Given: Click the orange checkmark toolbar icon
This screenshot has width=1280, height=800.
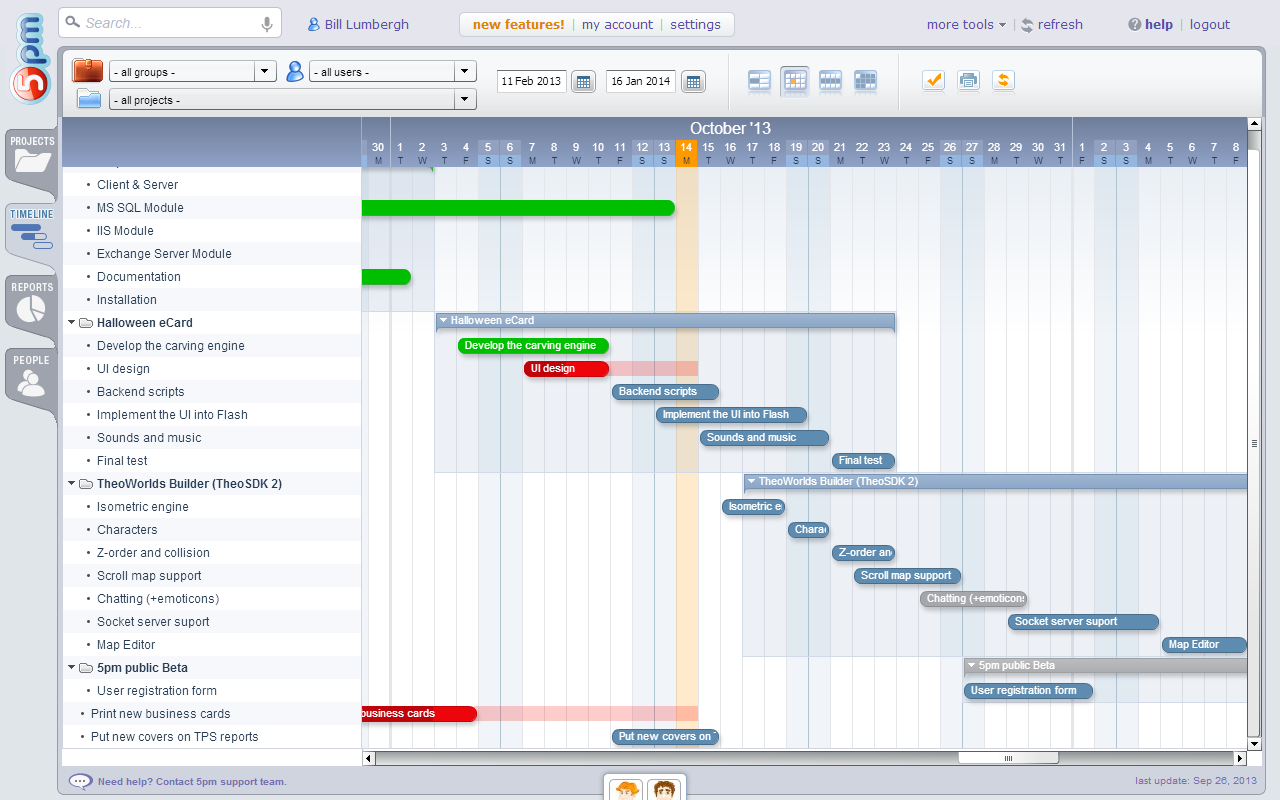Looking at the screenshot, I should (933, 81).
